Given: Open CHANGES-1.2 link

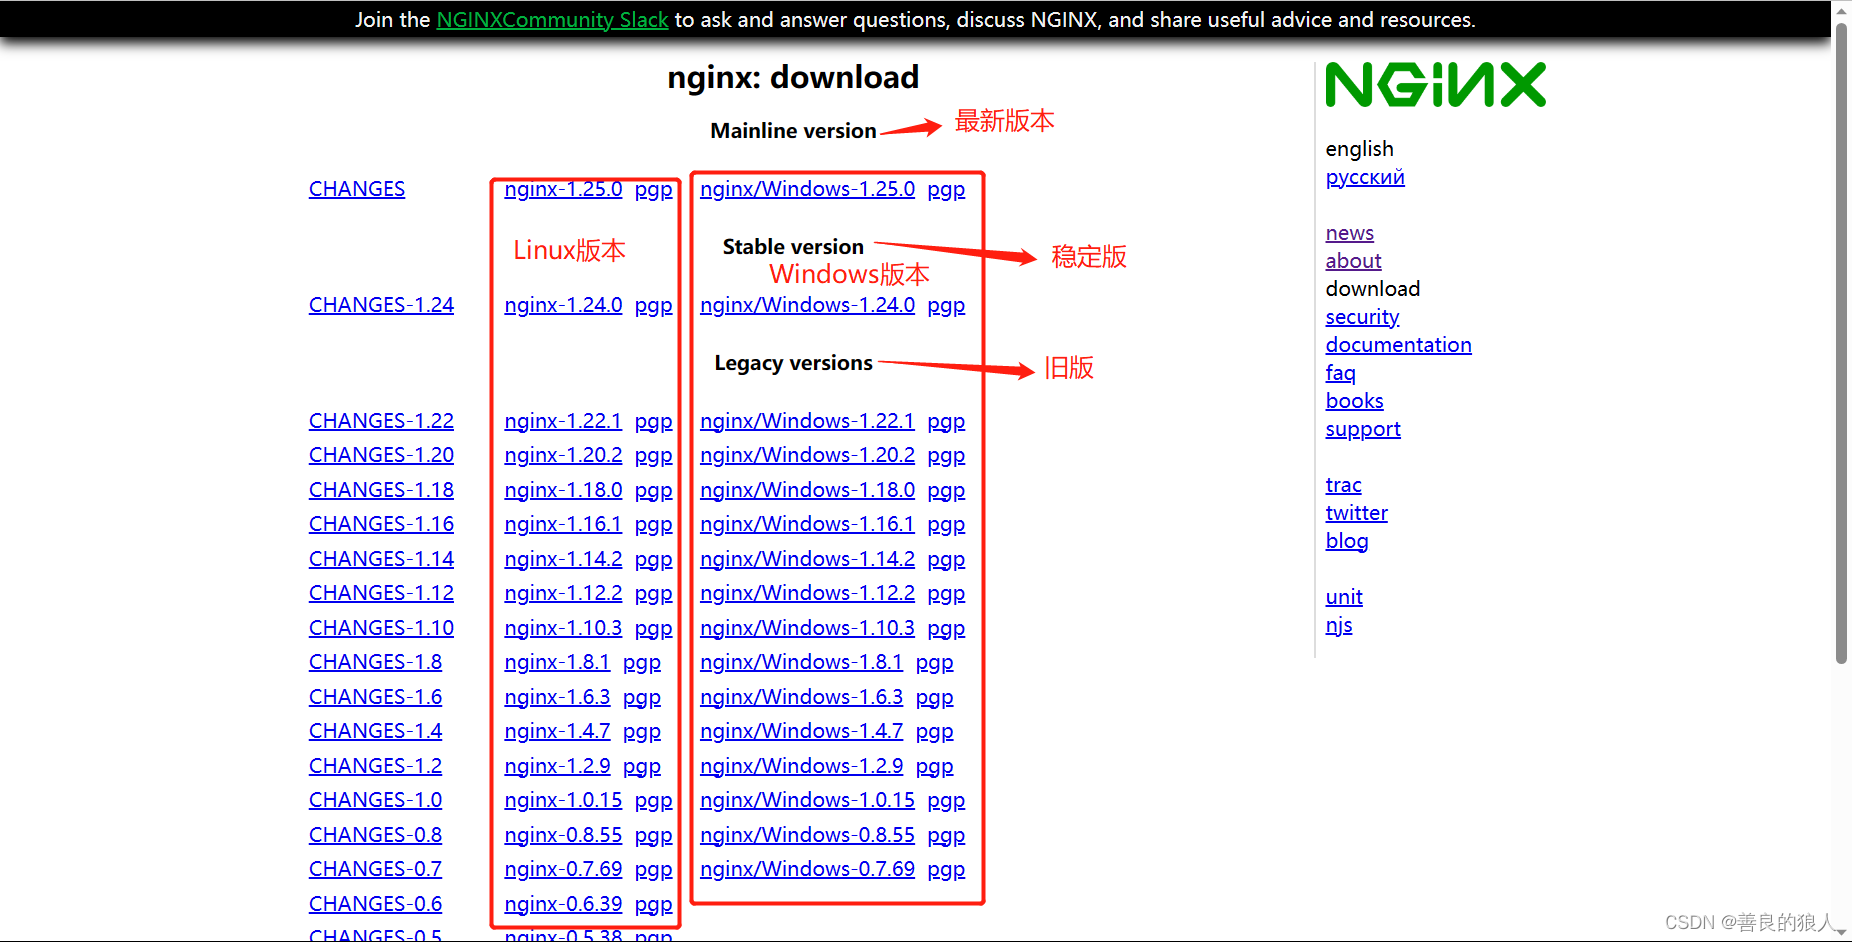Looking at the screenshot, I should point(375,766).
